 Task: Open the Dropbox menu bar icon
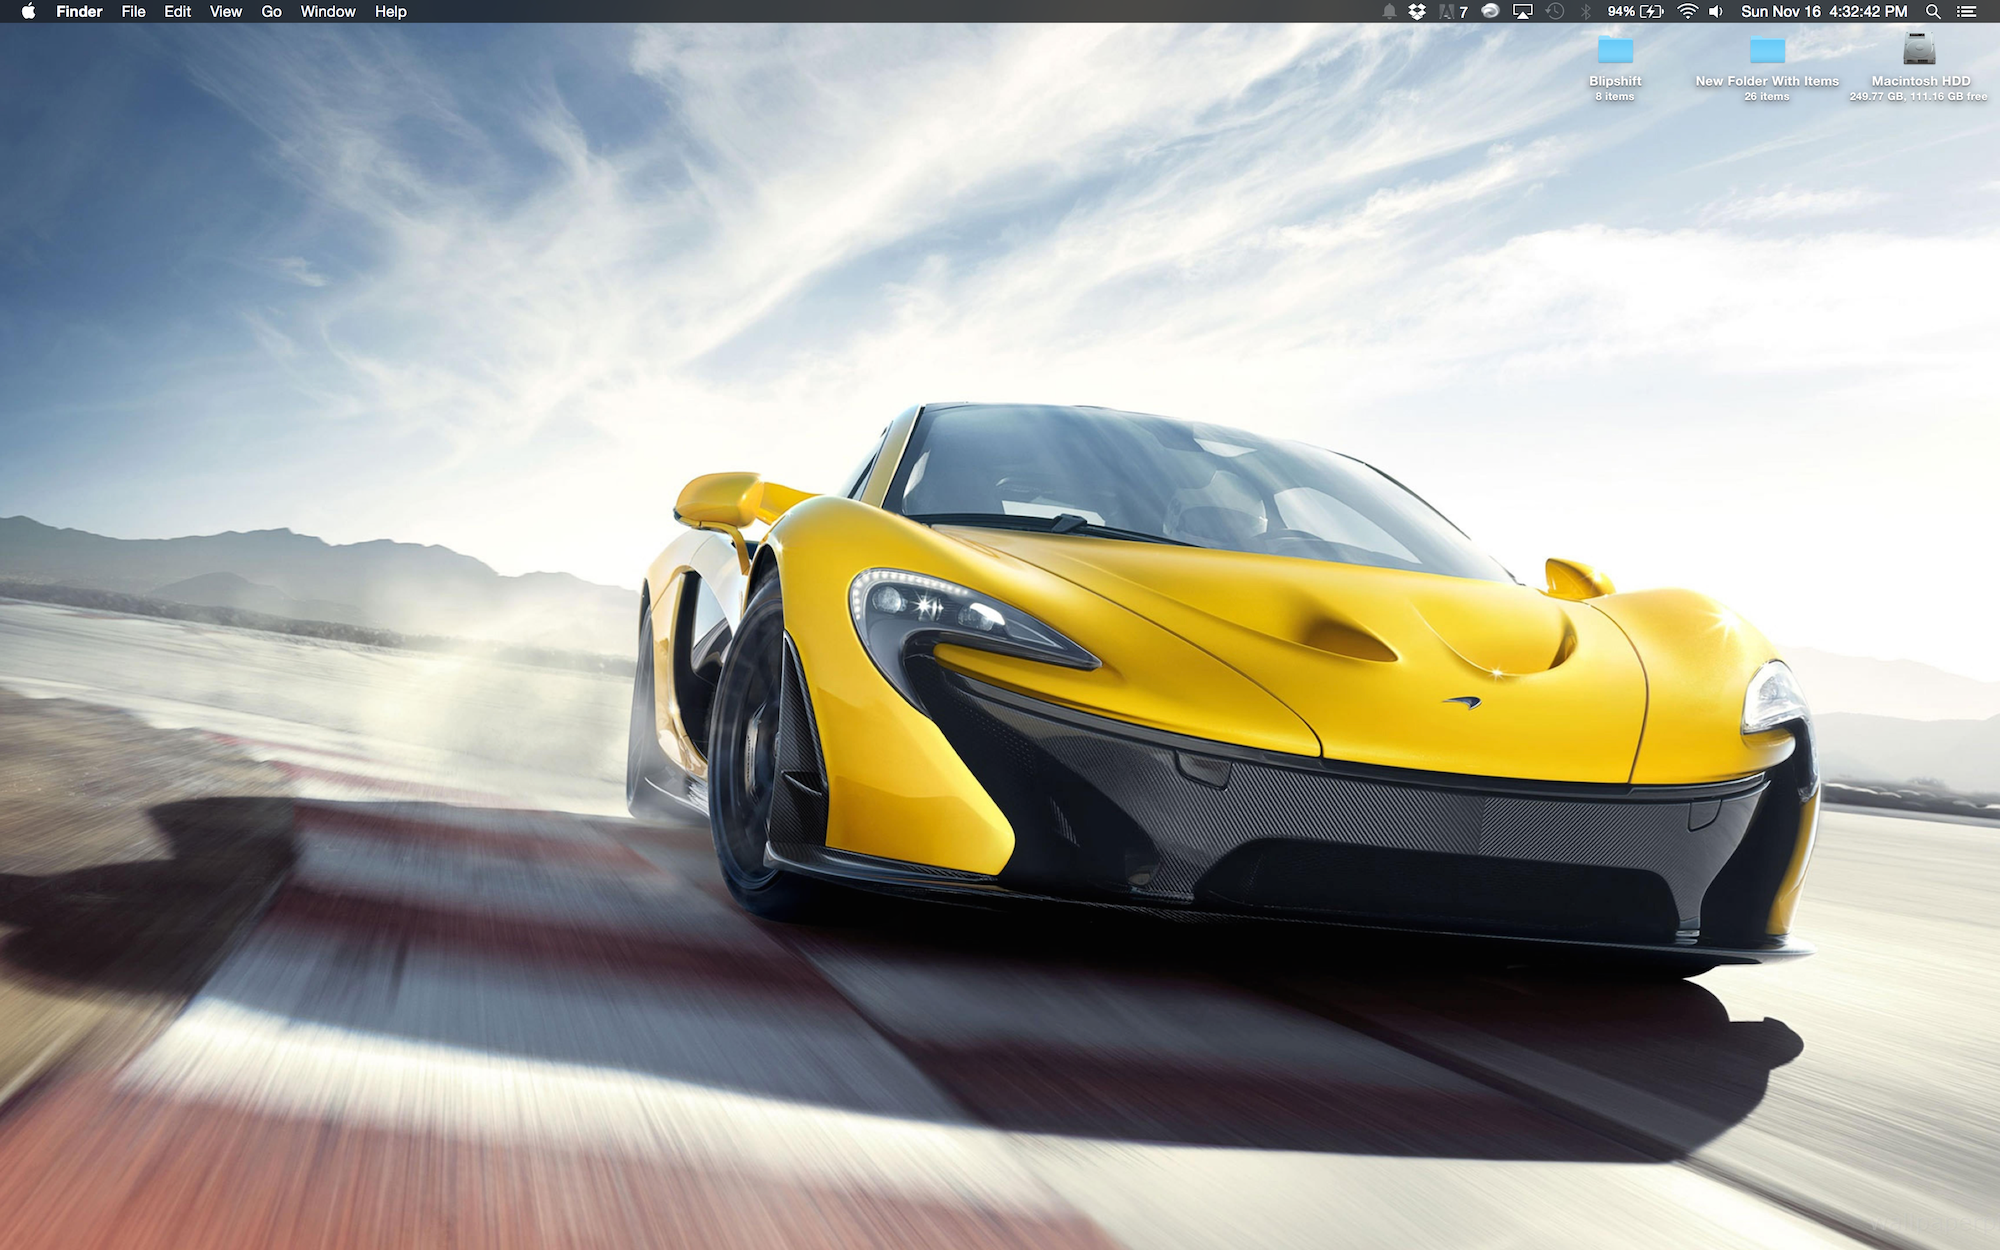(x=1417, y=12)
